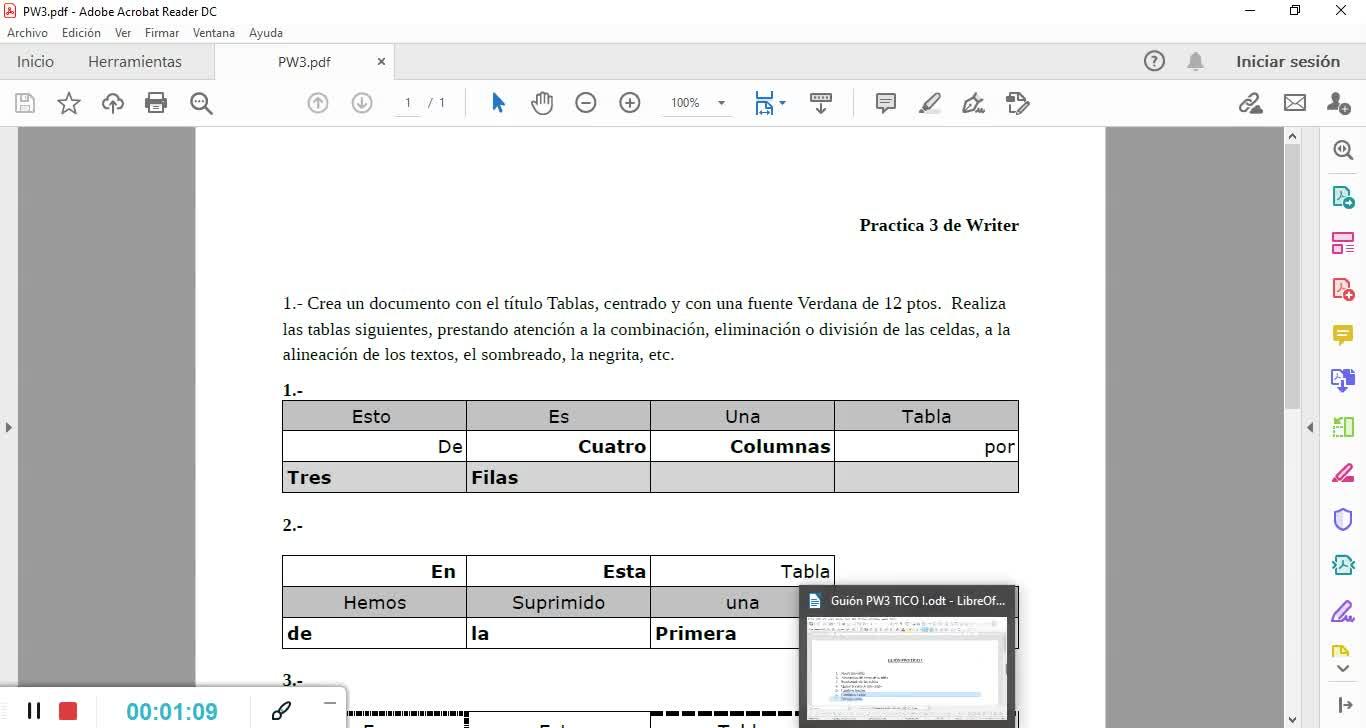Viewport: 1366px width, 728px height.
Task: Add a sticky note comment from the toolbar
Action: [885, 103]
